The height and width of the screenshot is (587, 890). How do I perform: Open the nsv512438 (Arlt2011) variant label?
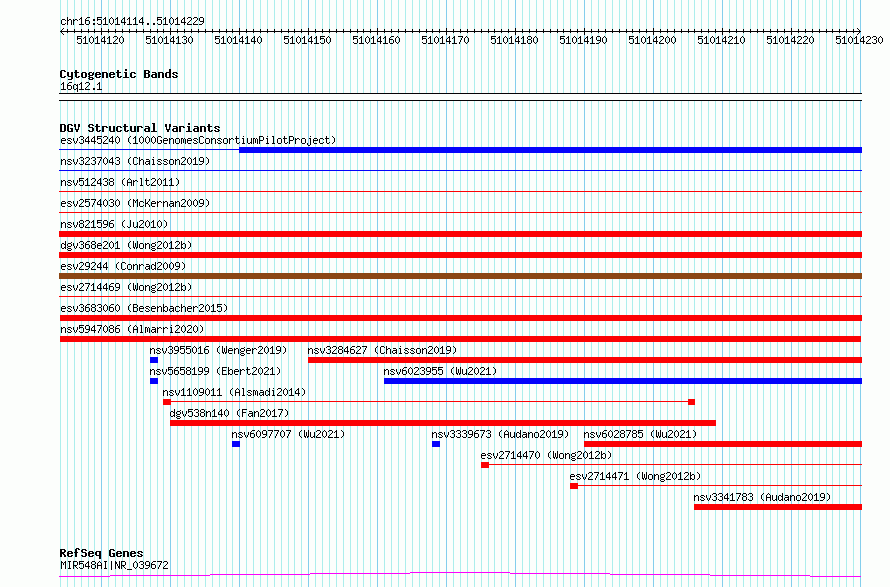[120, 182]
